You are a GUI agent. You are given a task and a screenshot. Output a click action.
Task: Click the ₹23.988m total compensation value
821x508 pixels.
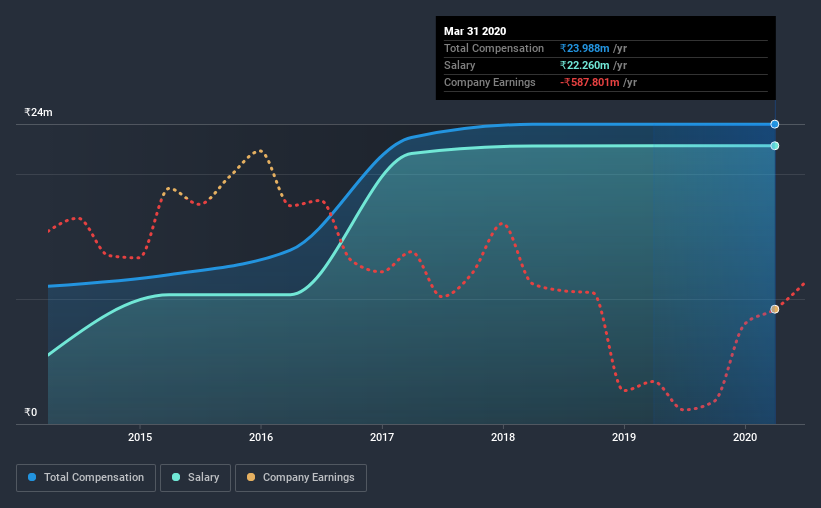coord(584,48)
